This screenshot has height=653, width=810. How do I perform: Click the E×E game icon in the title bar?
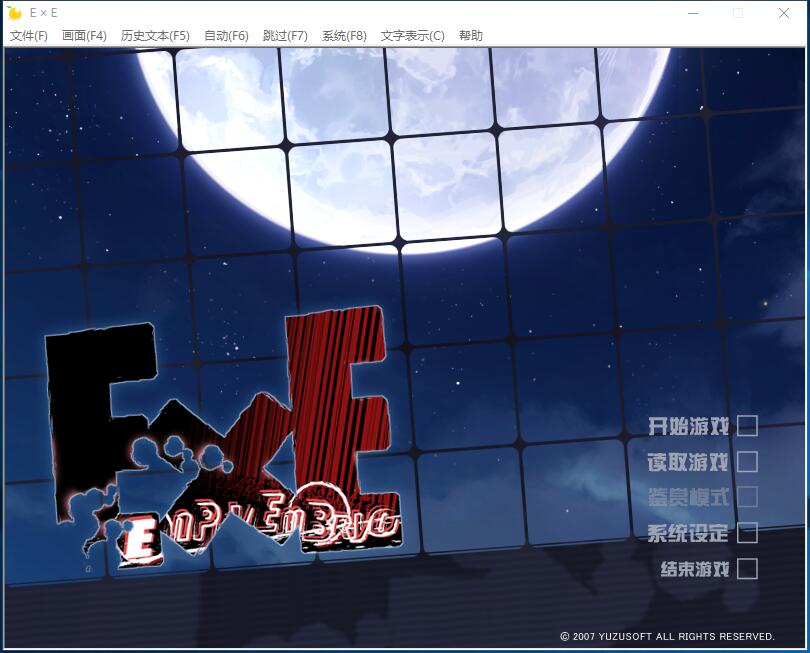(x=15, y=13)
